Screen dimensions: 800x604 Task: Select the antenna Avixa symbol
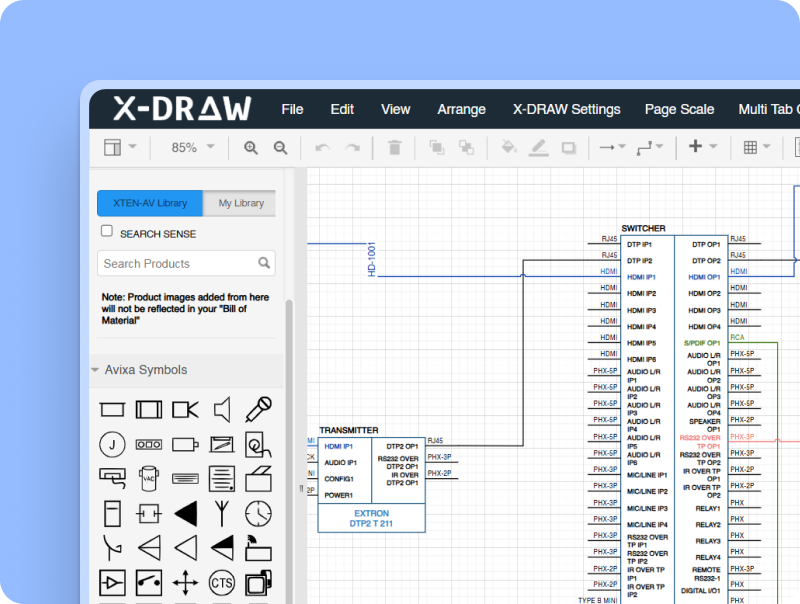[222, 513]
